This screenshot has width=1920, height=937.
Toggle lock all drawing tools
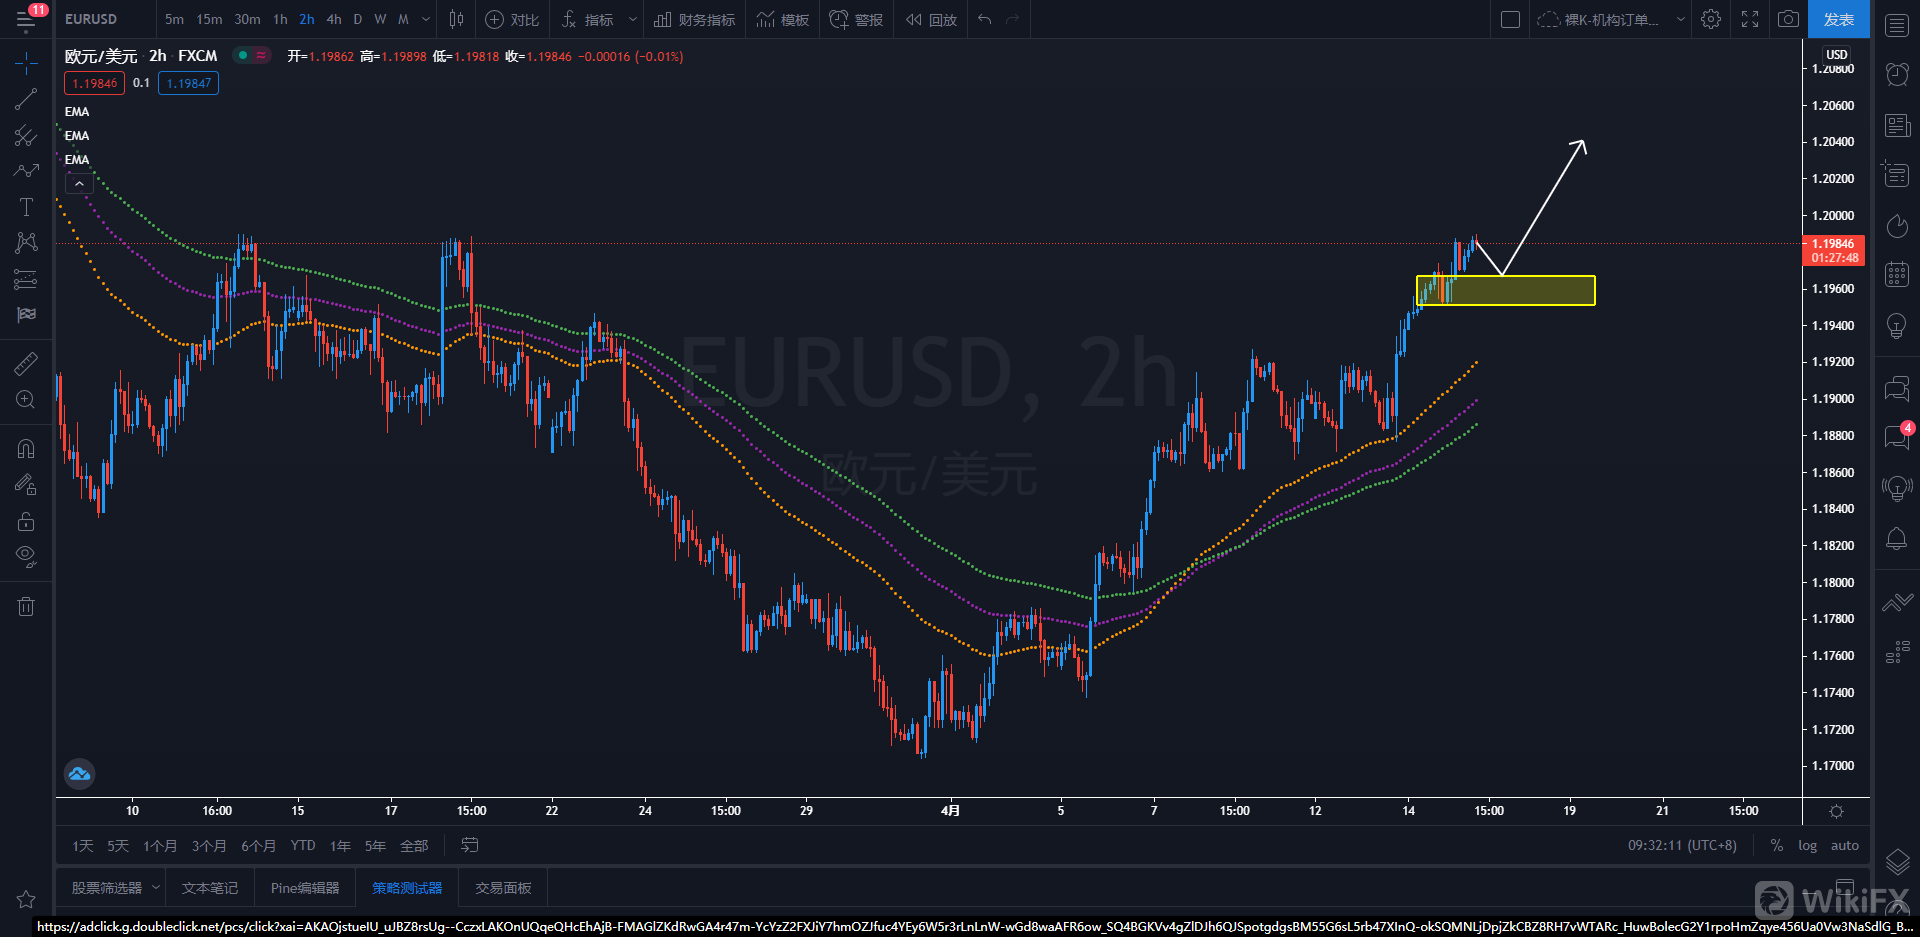(x=26, y=521)
